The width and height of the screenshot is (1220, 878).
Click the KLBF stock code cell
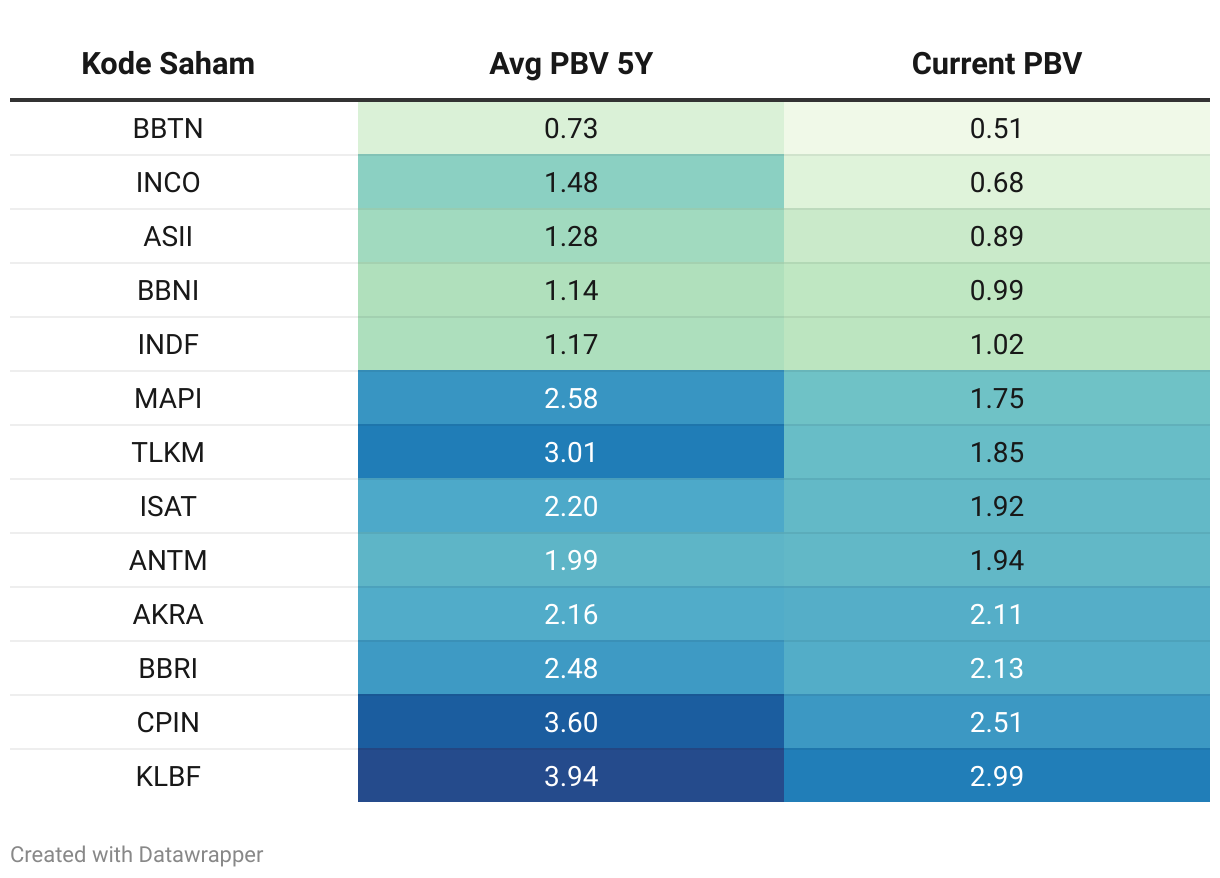coord(168,777)
